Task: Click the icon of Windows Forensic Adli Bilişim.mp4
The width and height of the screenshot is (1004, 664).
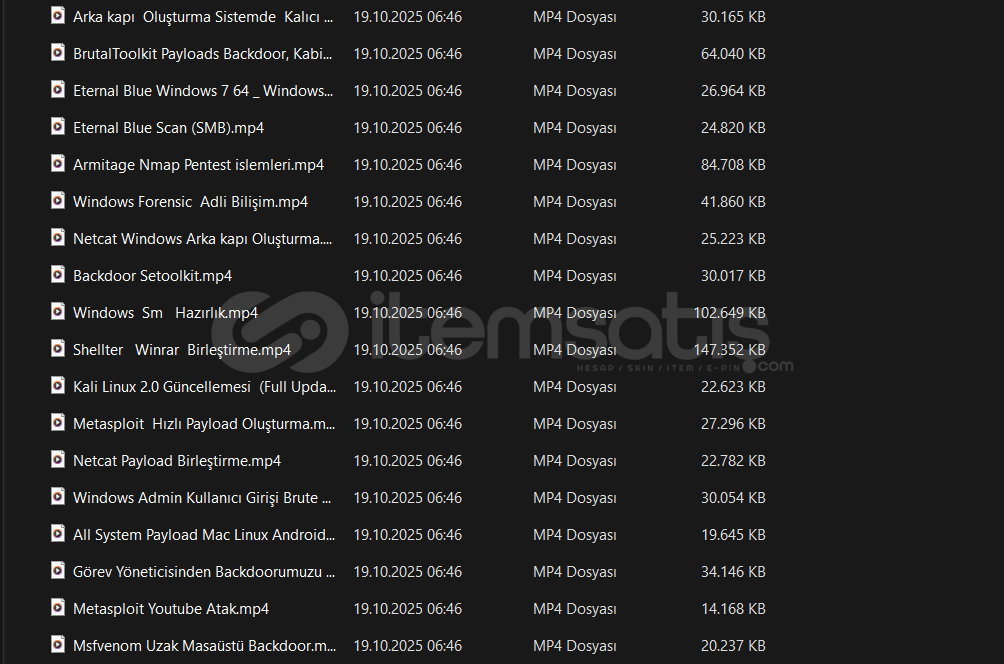Action: 58,200
